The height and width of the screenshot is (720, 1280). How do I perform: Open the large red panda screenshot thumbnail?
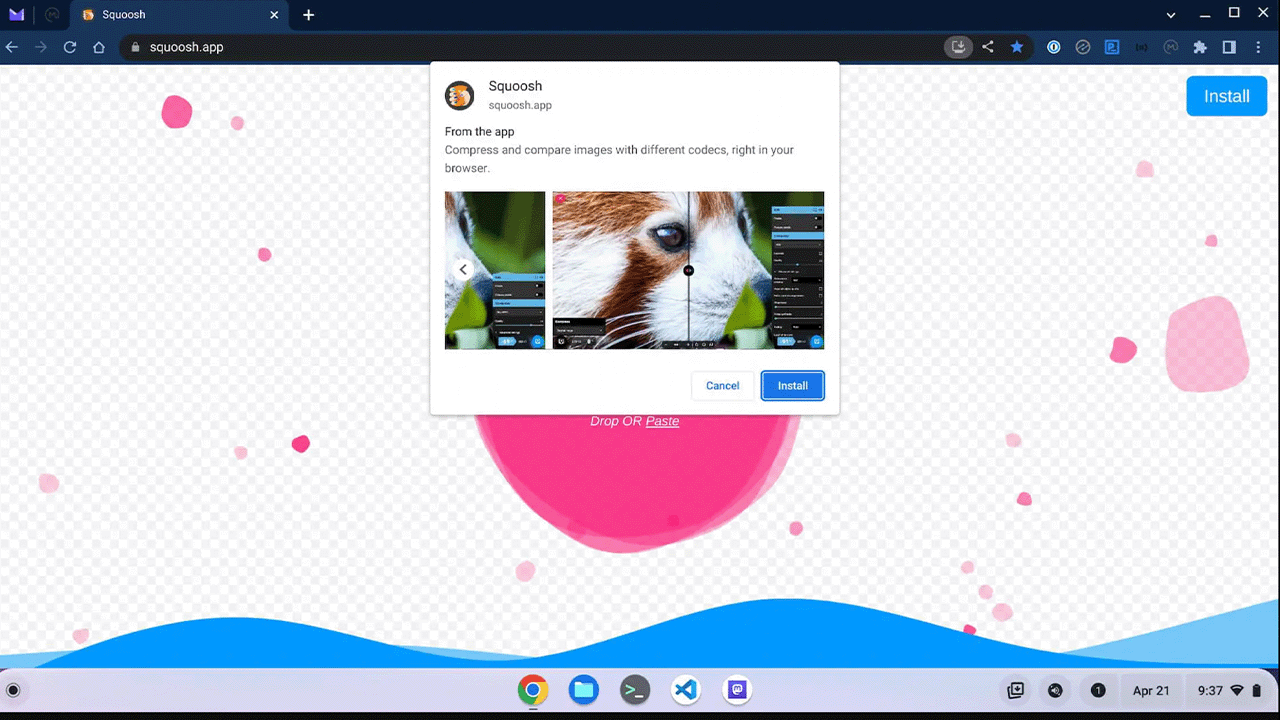tap(688, 270)
